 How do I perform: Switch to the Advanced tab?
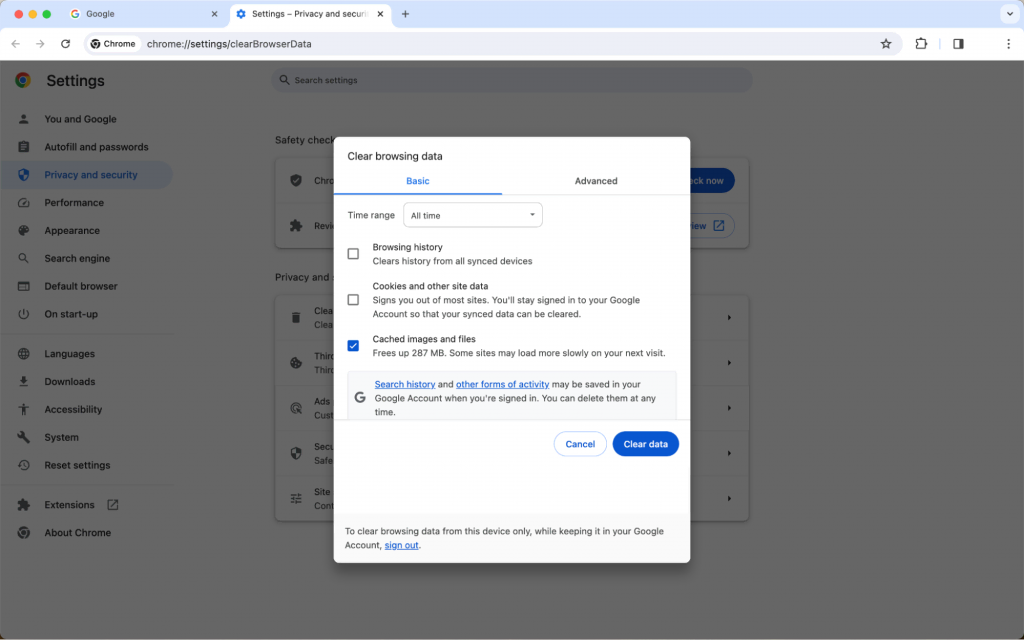click(596, 181)
